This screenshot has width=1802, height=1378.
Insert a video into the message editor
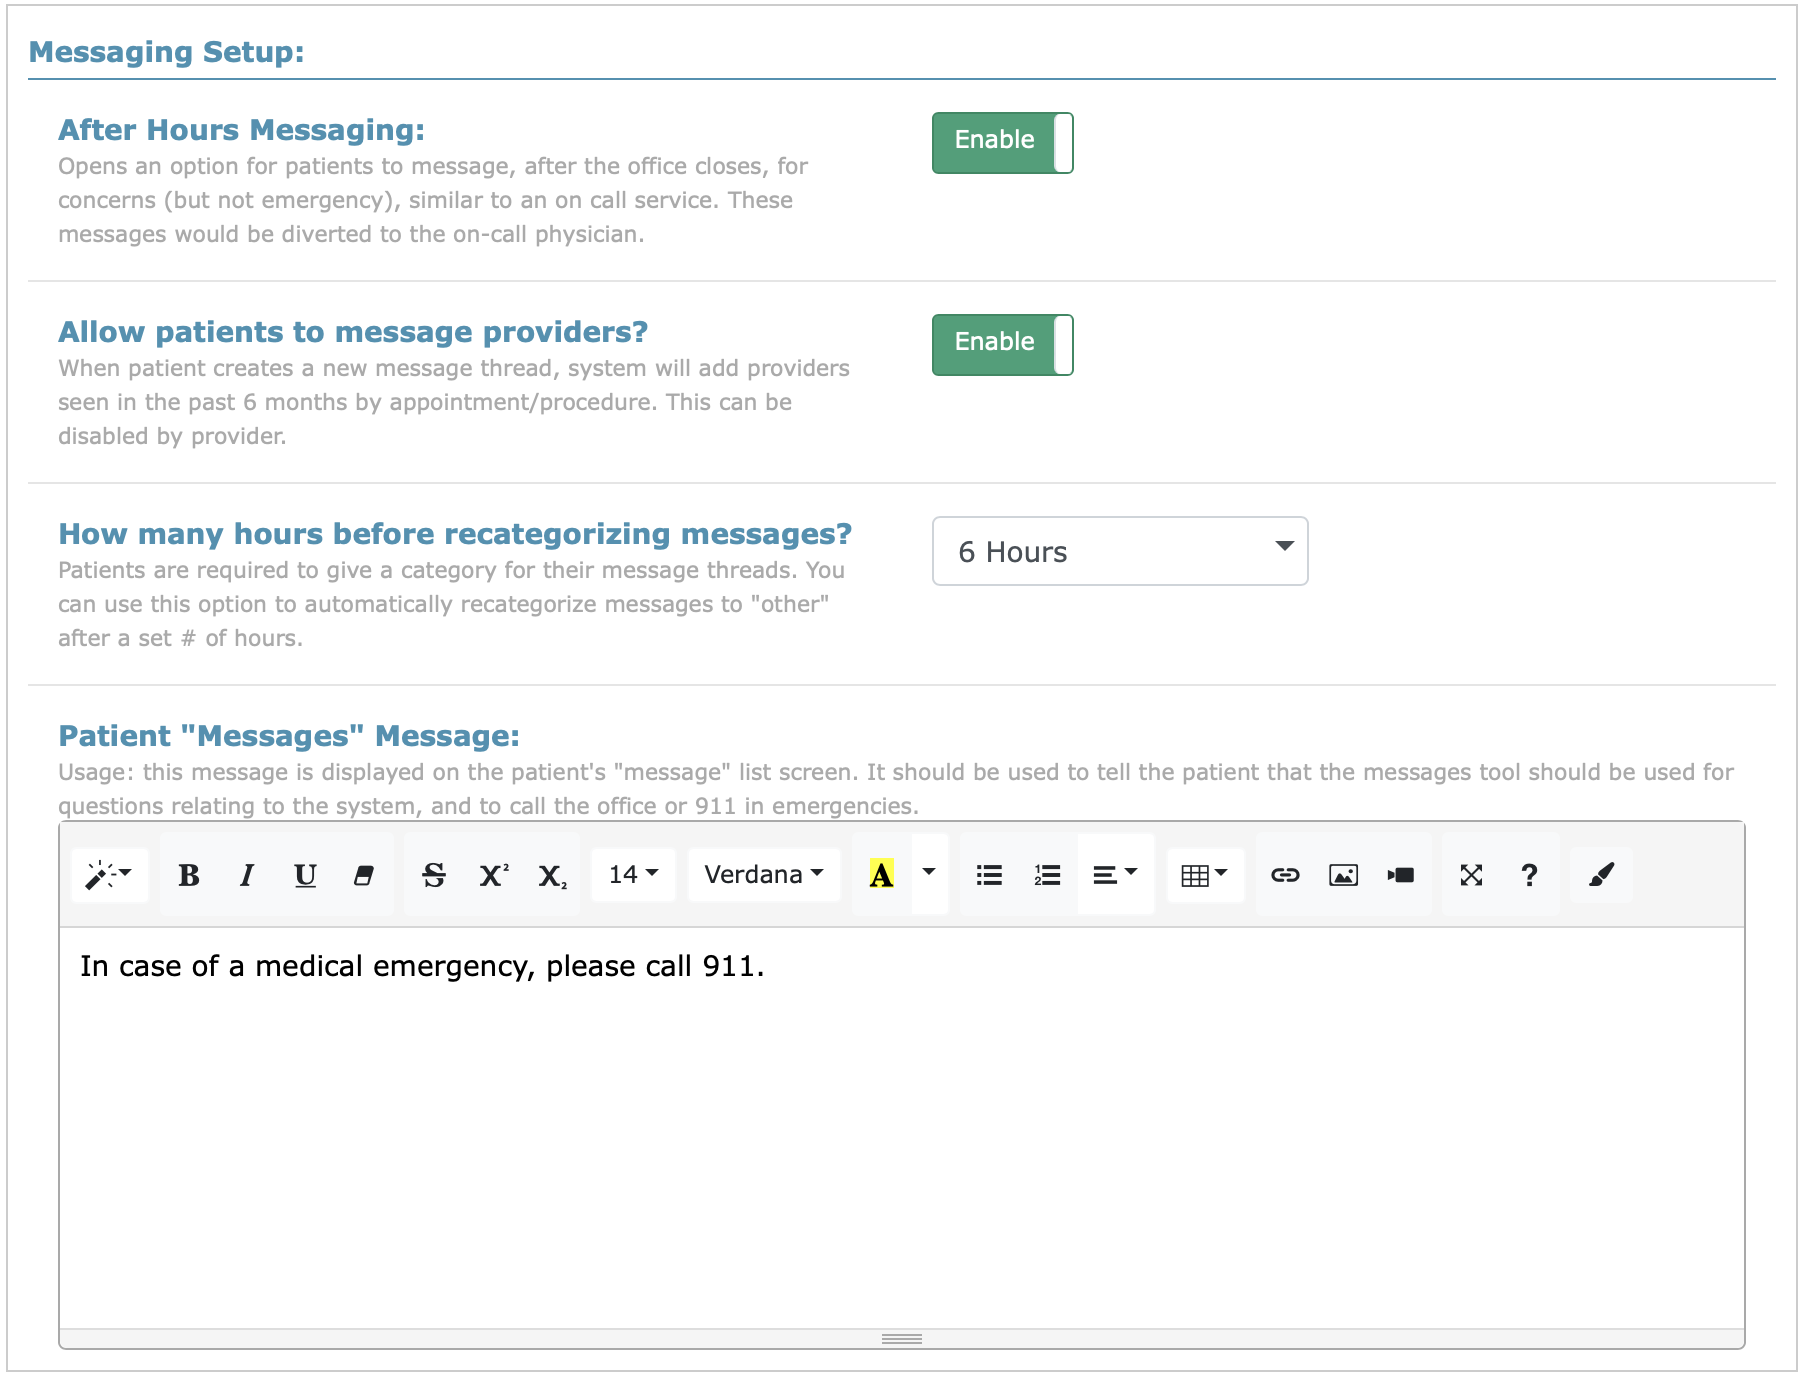[1401, 874]
